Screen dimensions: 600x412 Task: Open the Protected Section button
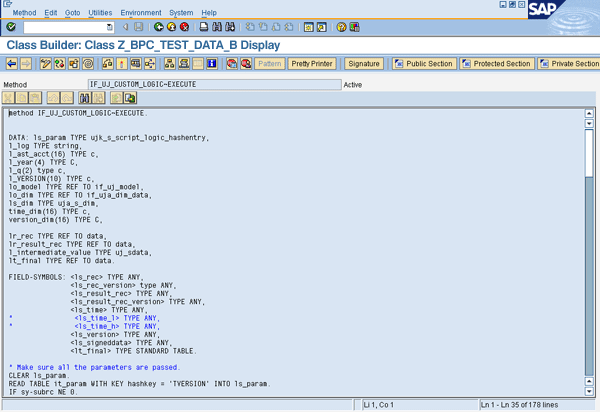pos(497,64)
